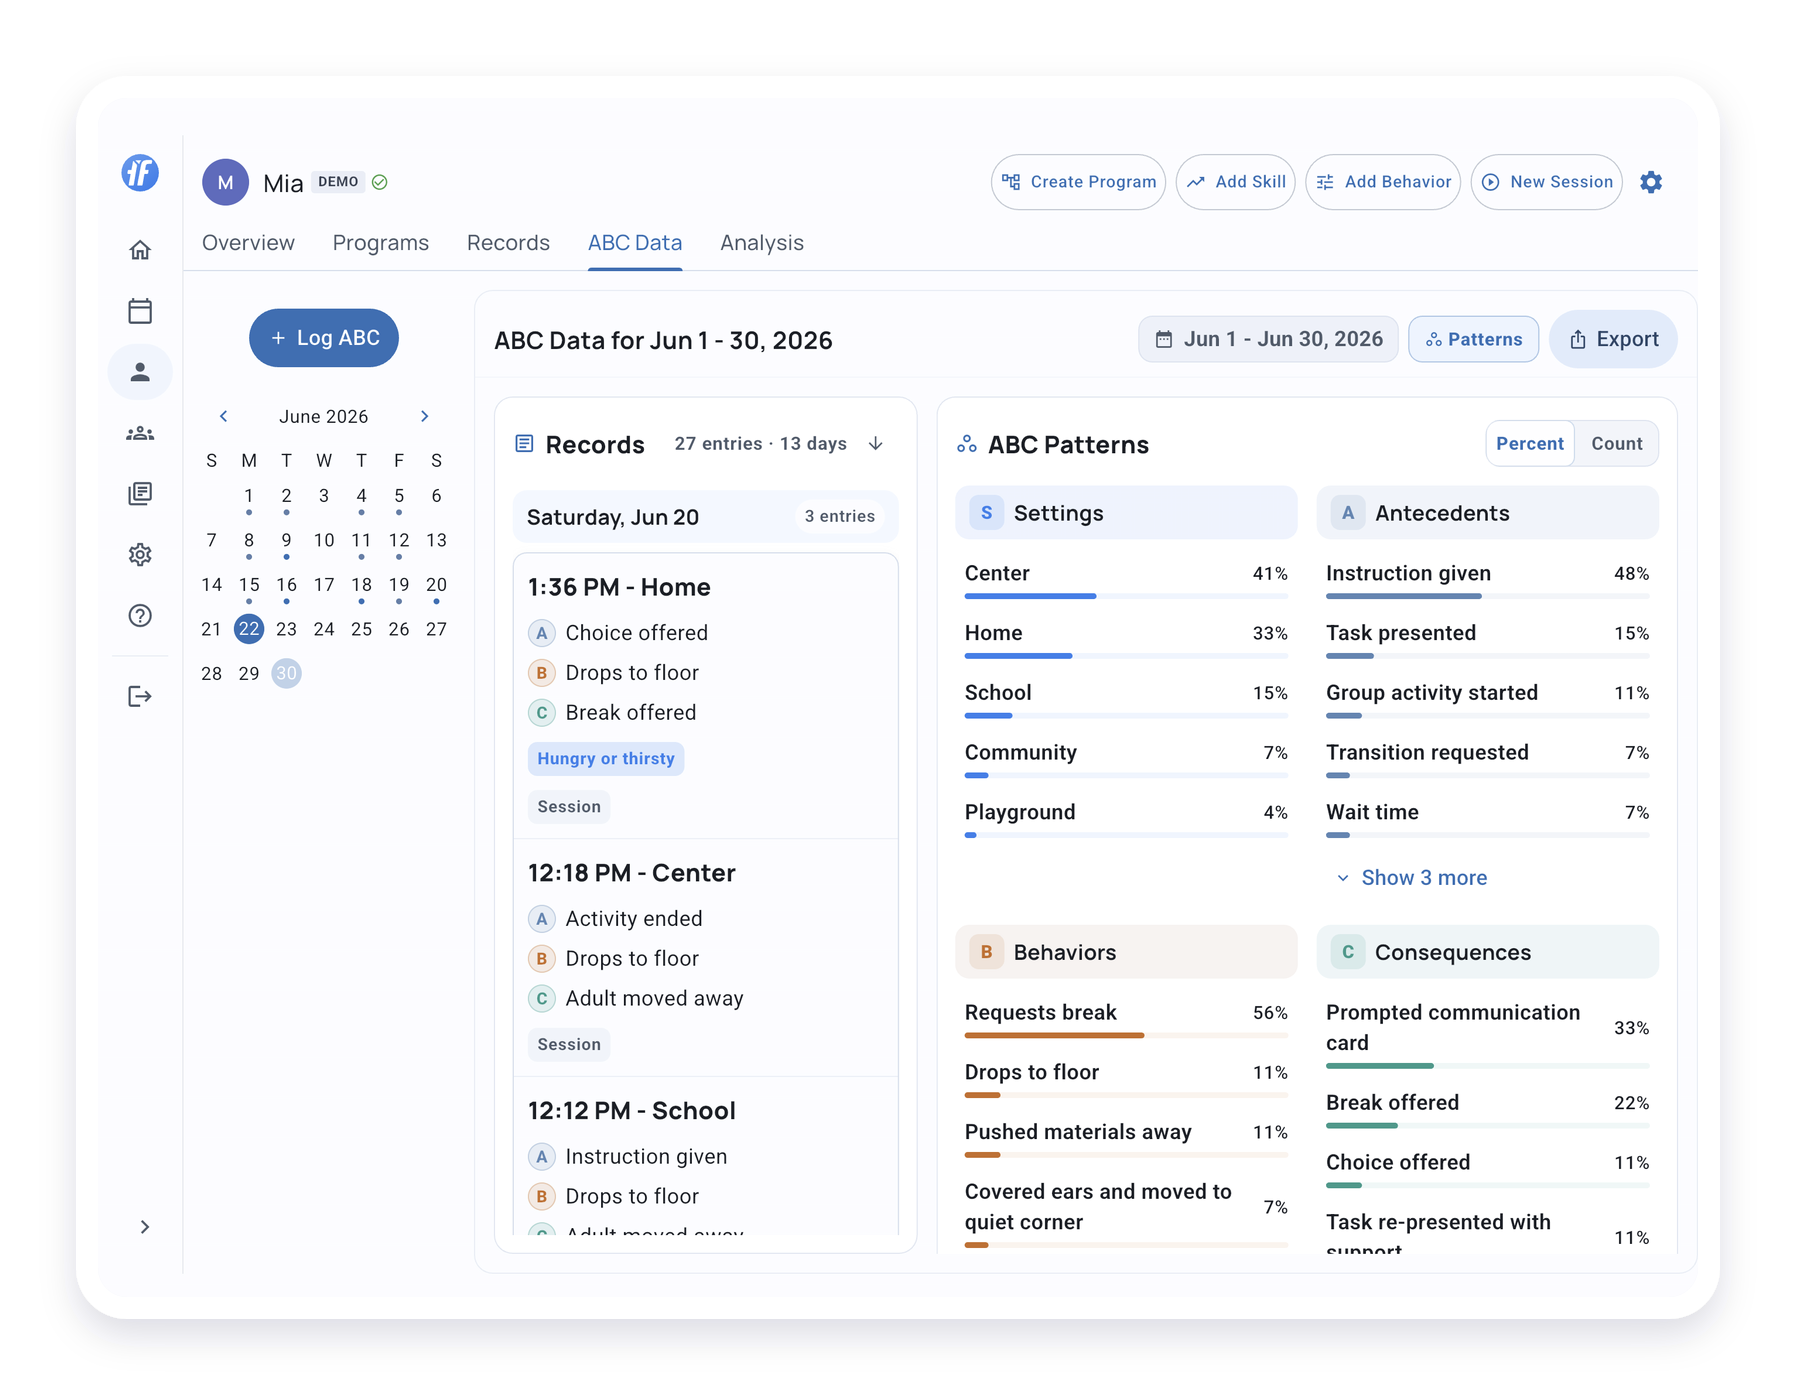
Task: Toggle the records sort direction arrow
Action: click(876, 443)
